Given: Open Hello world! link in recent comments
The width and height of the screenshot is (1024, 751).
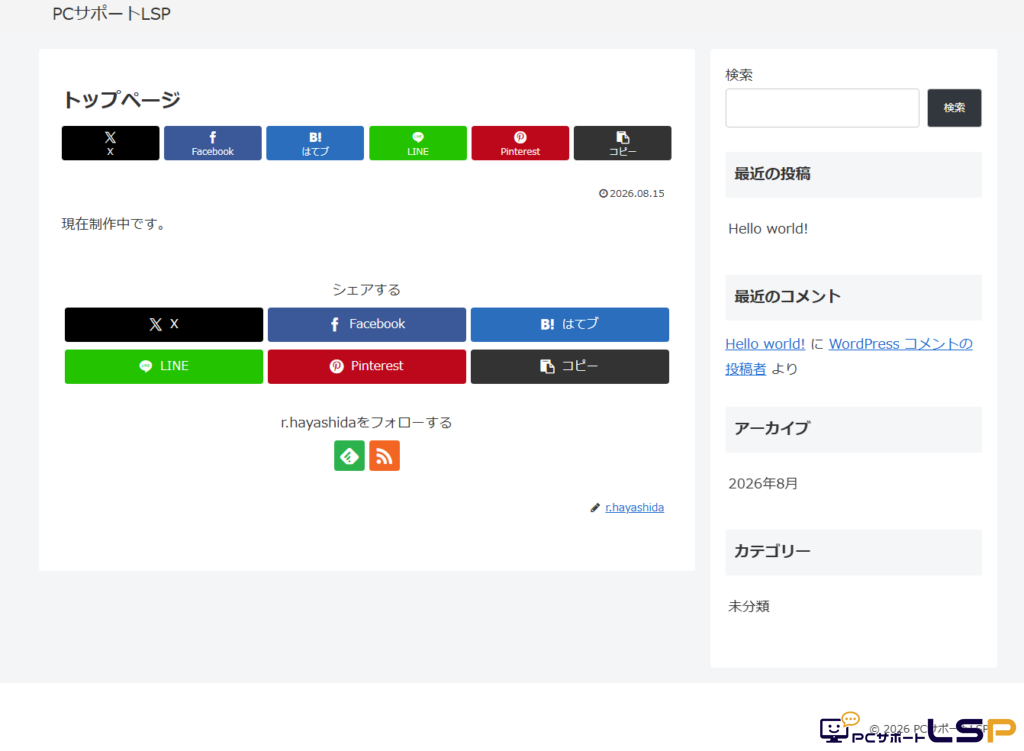Looking at the screenshot, I should (765, 344).
